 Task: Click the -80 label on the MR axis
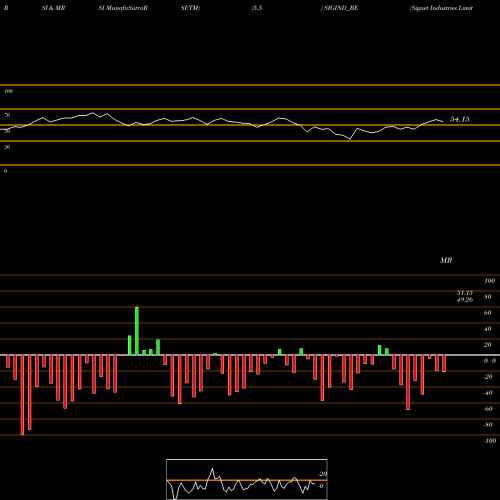coord(488,425)
